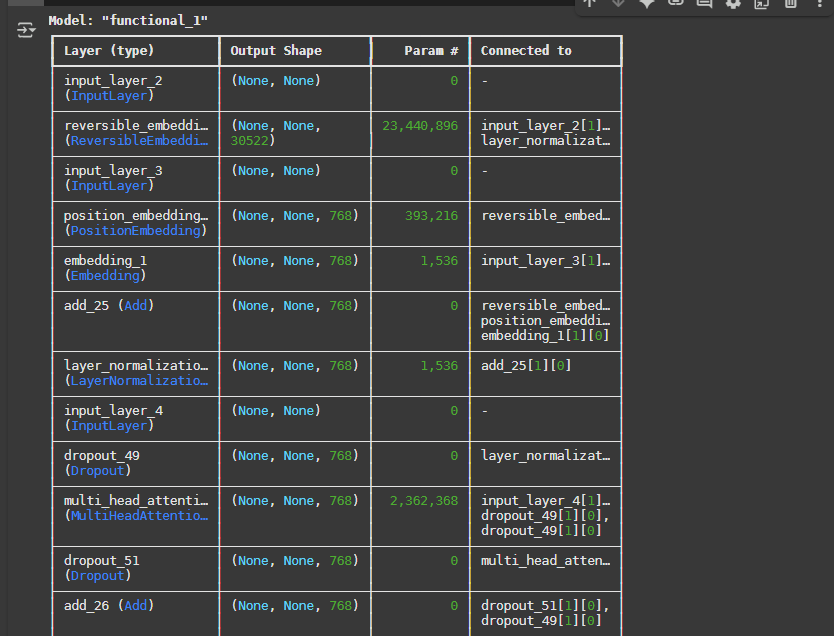Screen dimensions: 834x636
Task: Click input_layer_4[1]… in multi-head attention connections
Action: [x=546, y=501]
